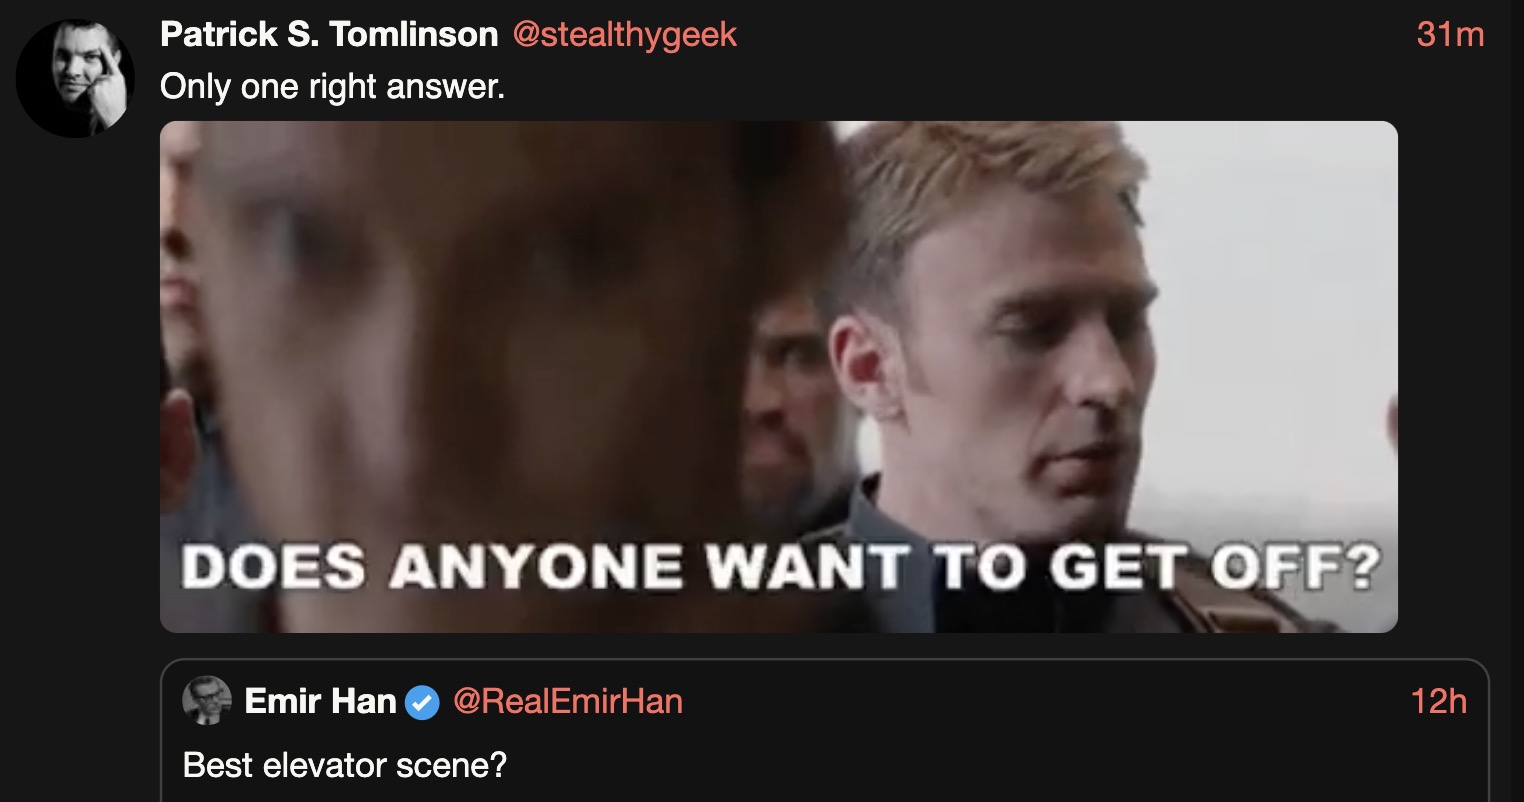
Task: Click the quoted tweet card header
Action: (x=824, y=701)
